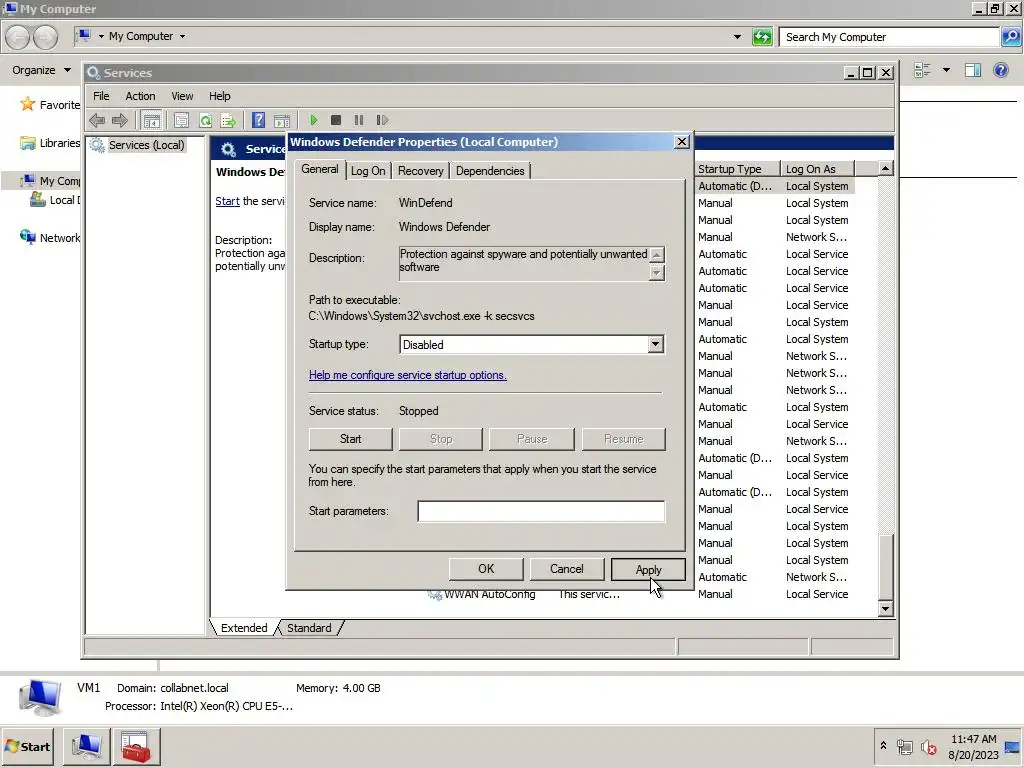1024x768 pixels.
Task: Click the muted speaker tray icon
Action: [x=929, y=747]
